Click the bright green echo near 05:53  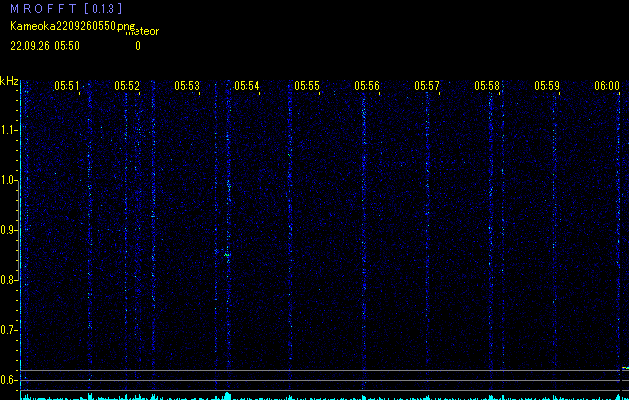(227, 254)
